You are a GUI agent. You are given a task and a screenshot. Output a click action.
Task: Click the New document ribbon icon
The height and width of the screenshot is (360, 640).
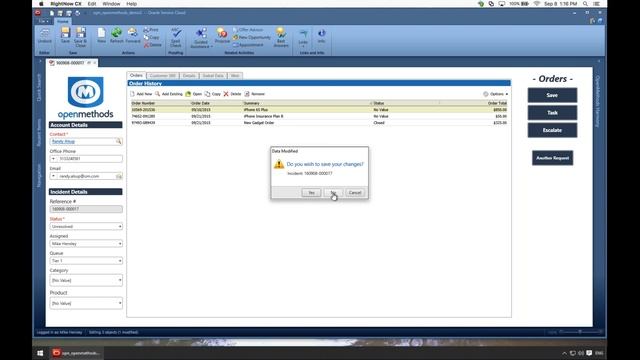click(101, 36)
